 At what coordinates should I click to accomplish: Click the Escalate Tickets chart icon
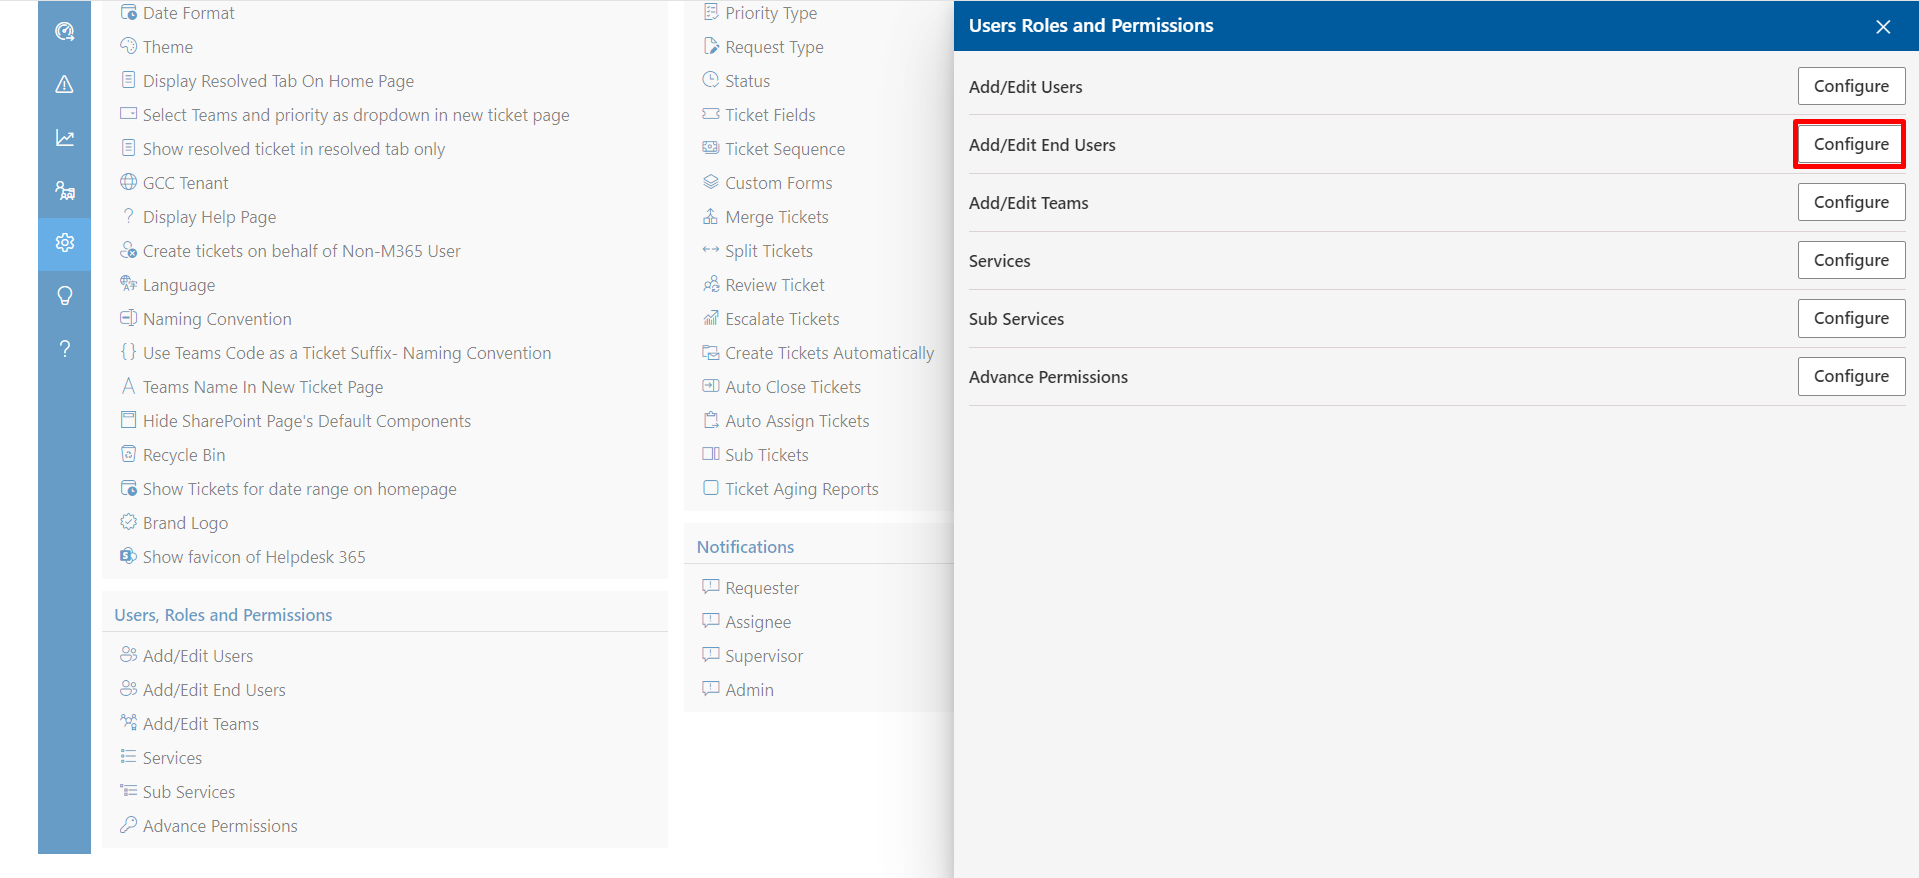[x=711, y=318]
